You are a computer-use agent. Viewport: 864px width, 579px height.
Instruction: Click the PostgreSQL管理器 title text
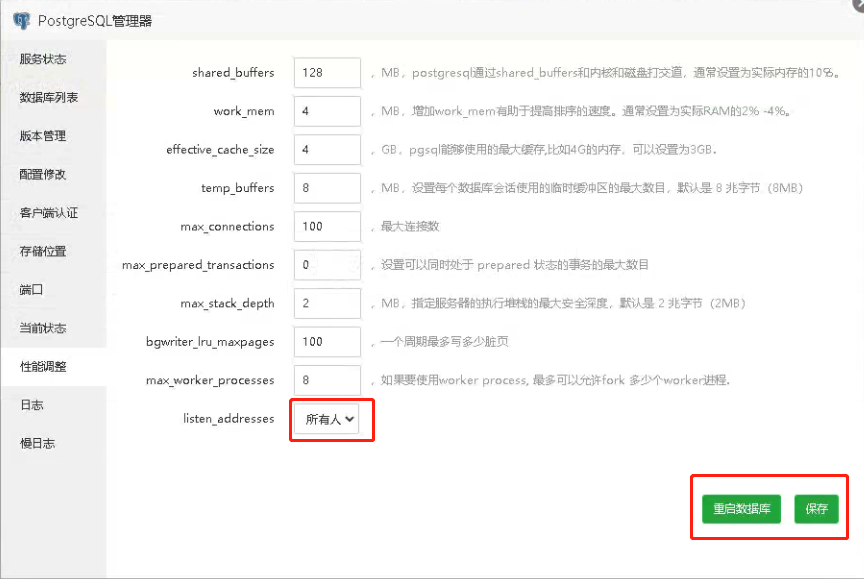coord(95,21)
